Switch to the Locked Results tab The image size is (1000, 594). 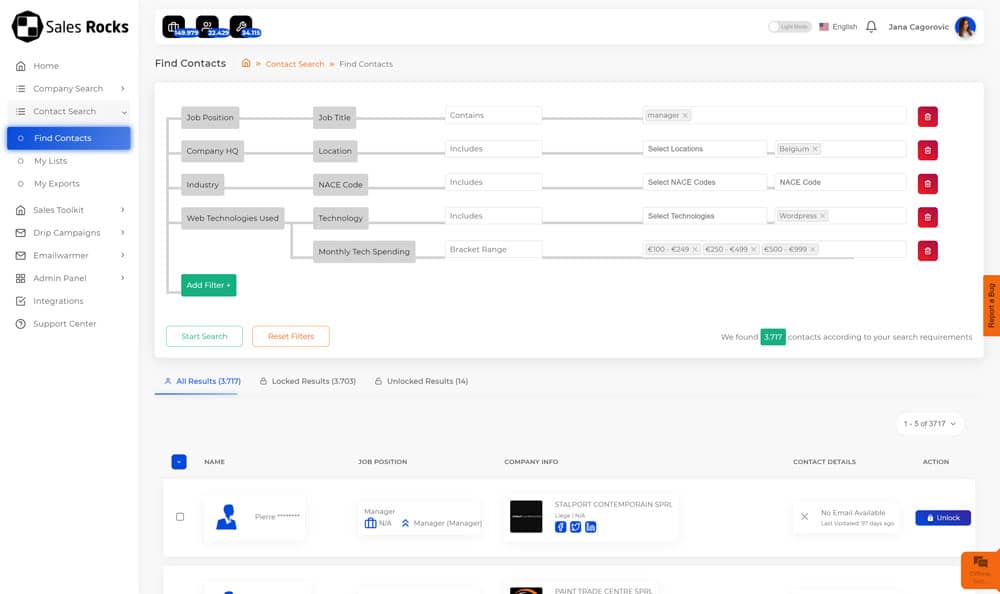[x=307, y=381]
